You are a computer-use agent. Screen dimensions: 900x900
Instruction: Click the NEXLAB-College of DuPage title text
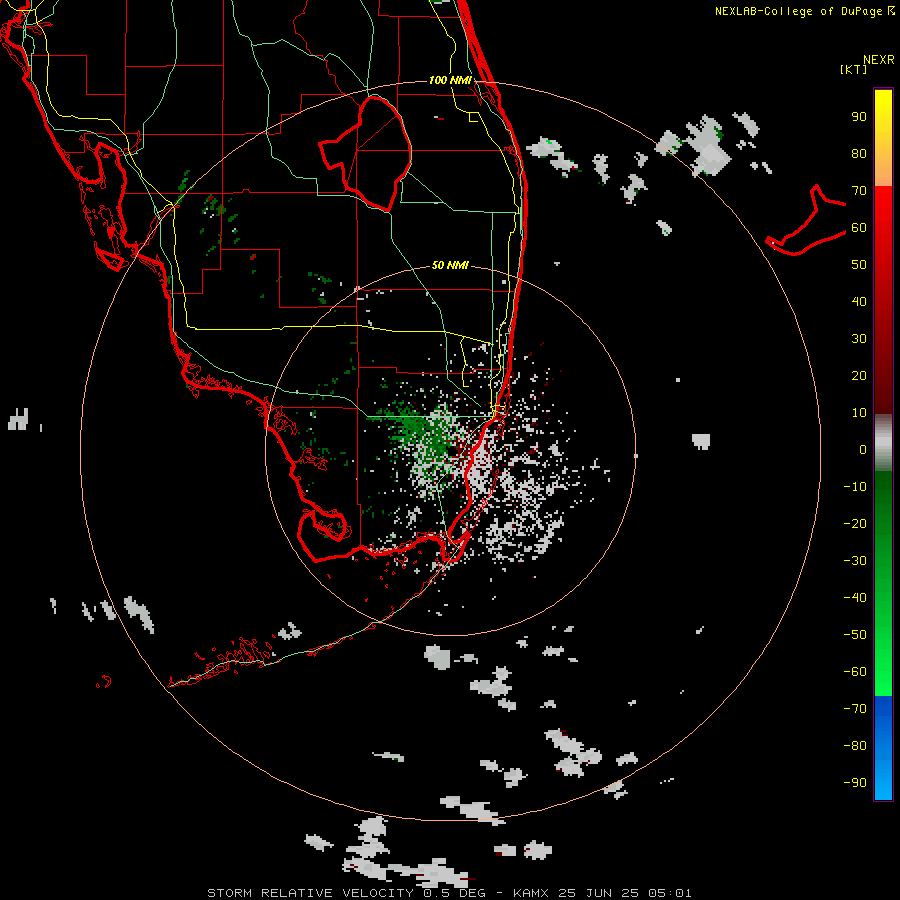coord(798,11)
